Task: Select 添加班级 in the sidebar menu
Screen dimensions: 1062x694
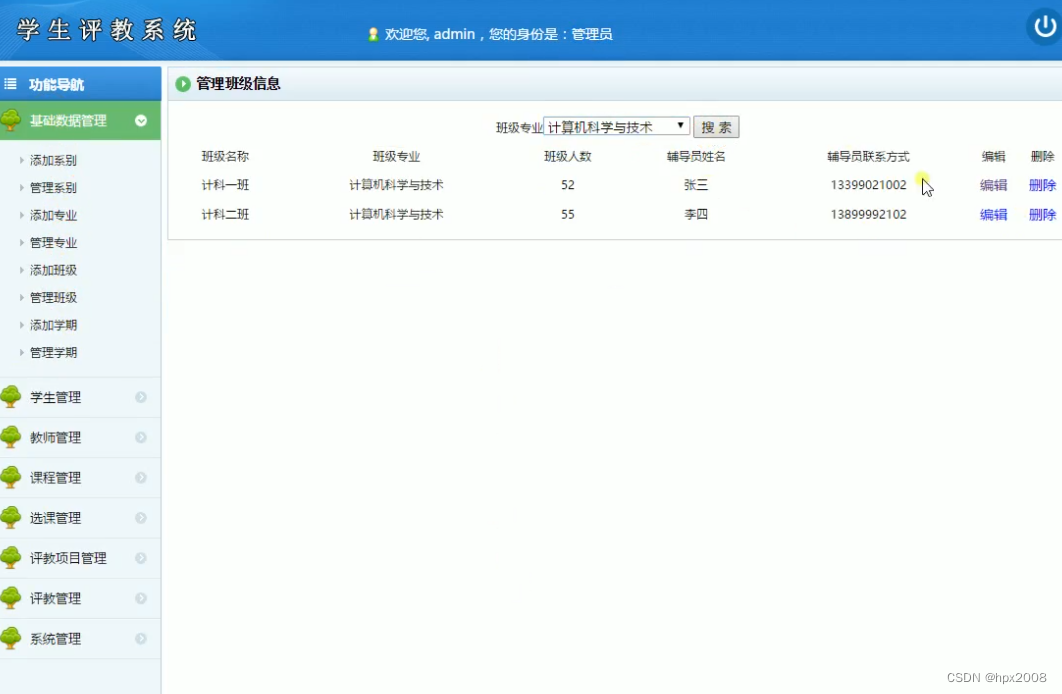Action: [x=52, y=269]
